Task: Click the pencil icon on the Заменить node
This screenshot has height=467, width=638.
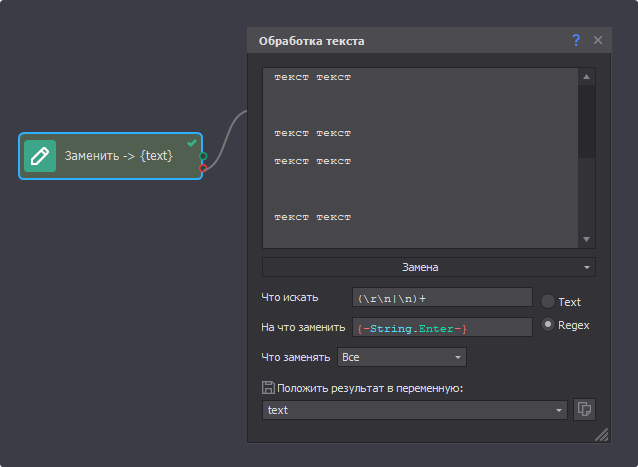Action: [x=40, y=156]
